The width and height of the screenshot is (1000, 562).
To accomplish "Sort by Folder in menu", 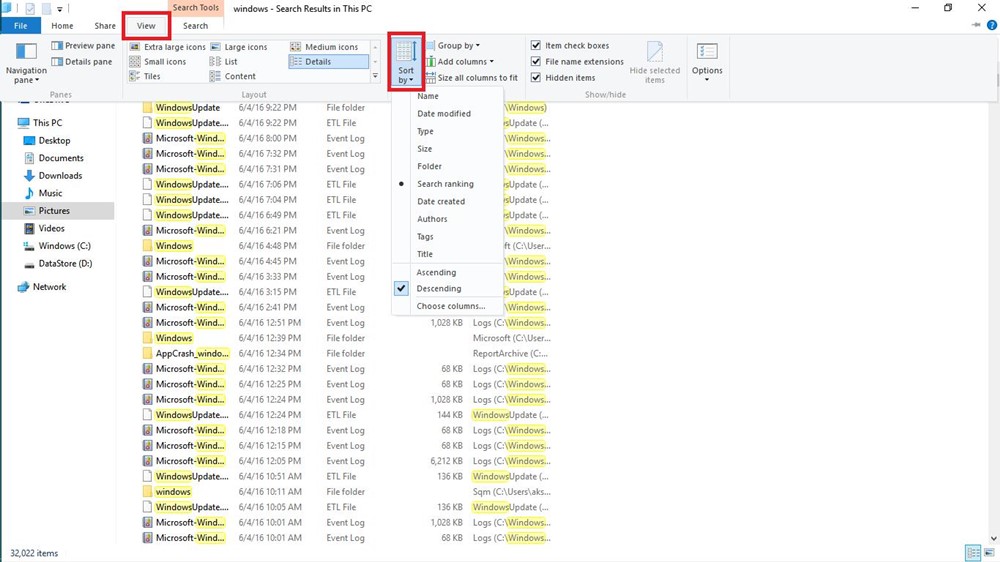I will [429, 166].
